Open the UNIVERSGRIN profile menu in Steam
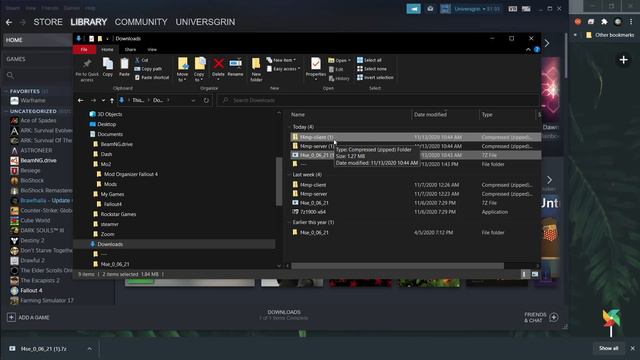The image size is (640, 360). click(x=205, y=22)
